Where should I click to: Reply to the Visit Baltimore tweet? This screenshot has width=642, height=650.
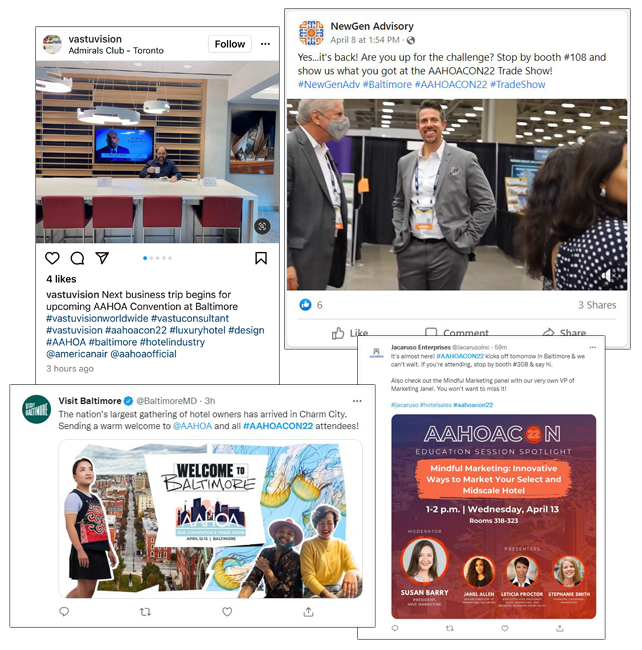click(x=64, y=611)
